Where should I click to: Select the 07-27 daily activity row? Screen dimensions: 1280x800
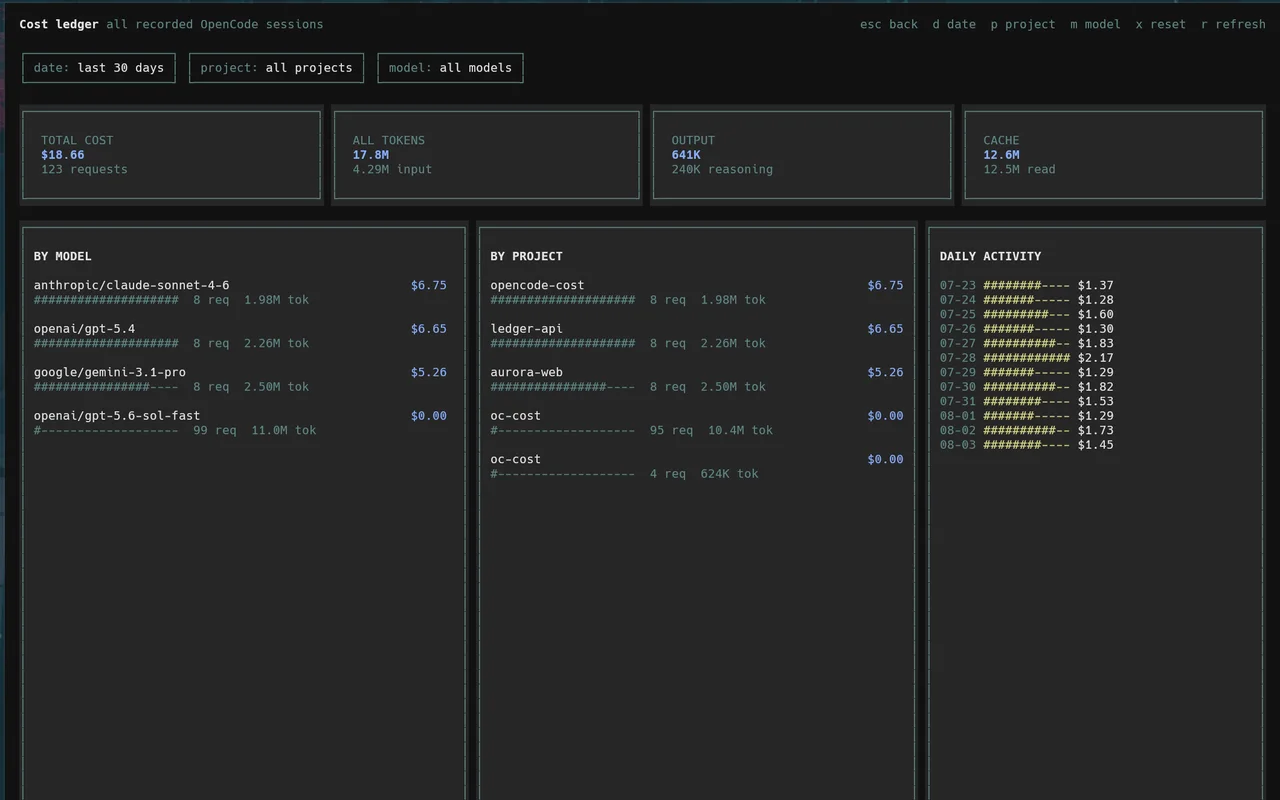(1026, 343)
